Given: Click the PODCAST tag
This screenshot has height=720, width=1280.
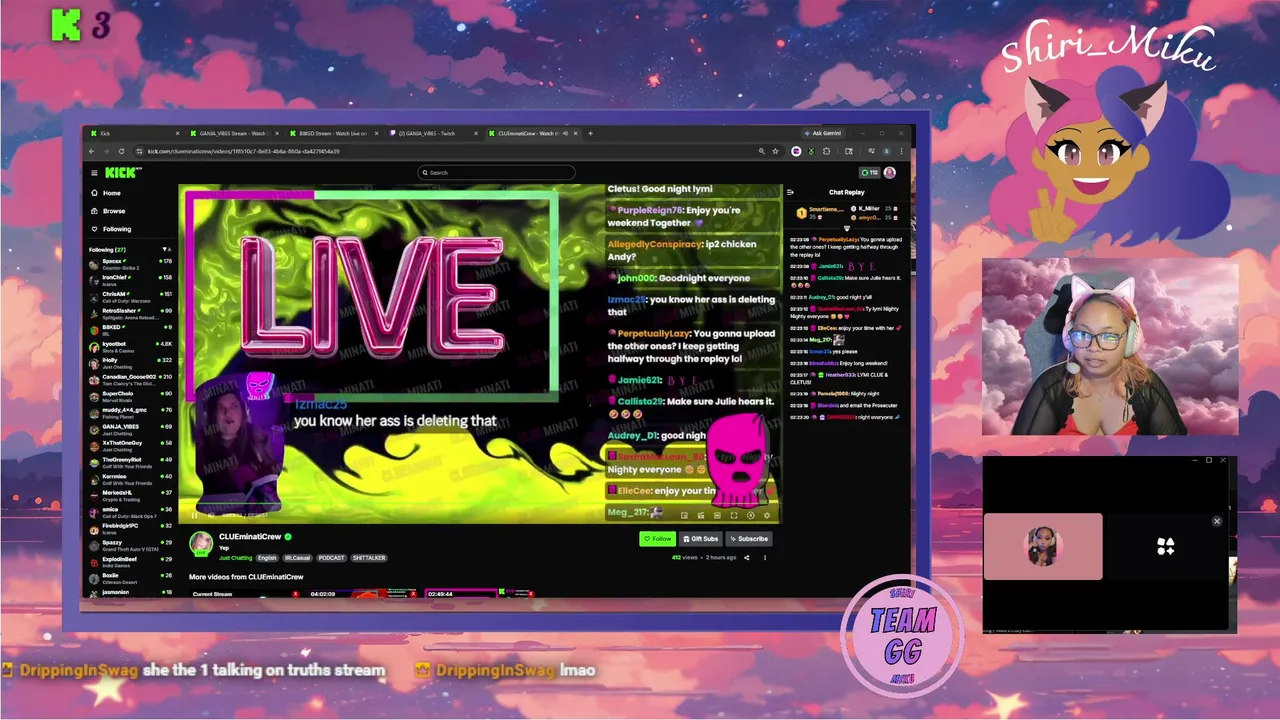Looking at the screenshot, I should tap(331, 558).
